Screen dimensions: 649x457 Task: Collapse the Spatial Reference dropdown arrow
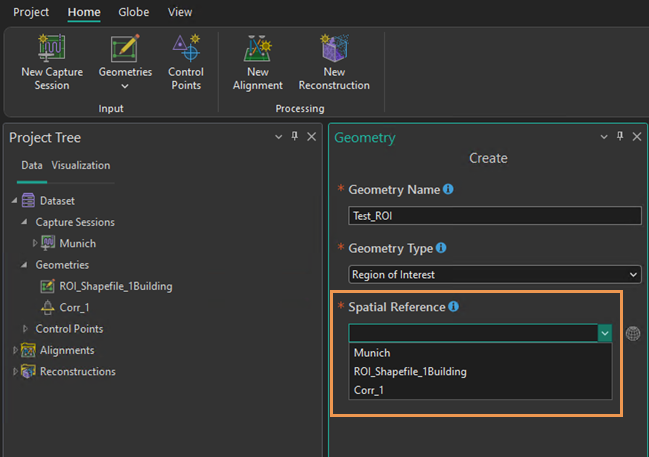604,334
